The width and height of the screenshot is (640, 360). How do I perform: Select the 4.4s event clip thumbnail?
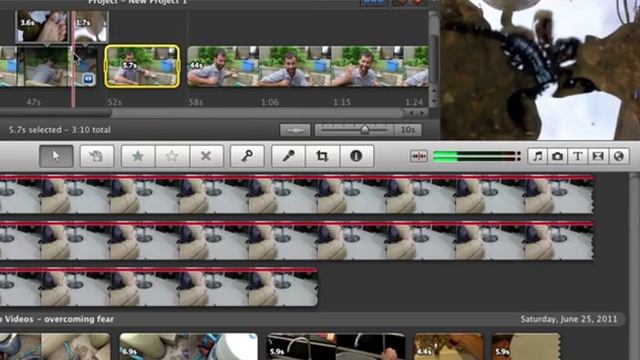[449, 347]
